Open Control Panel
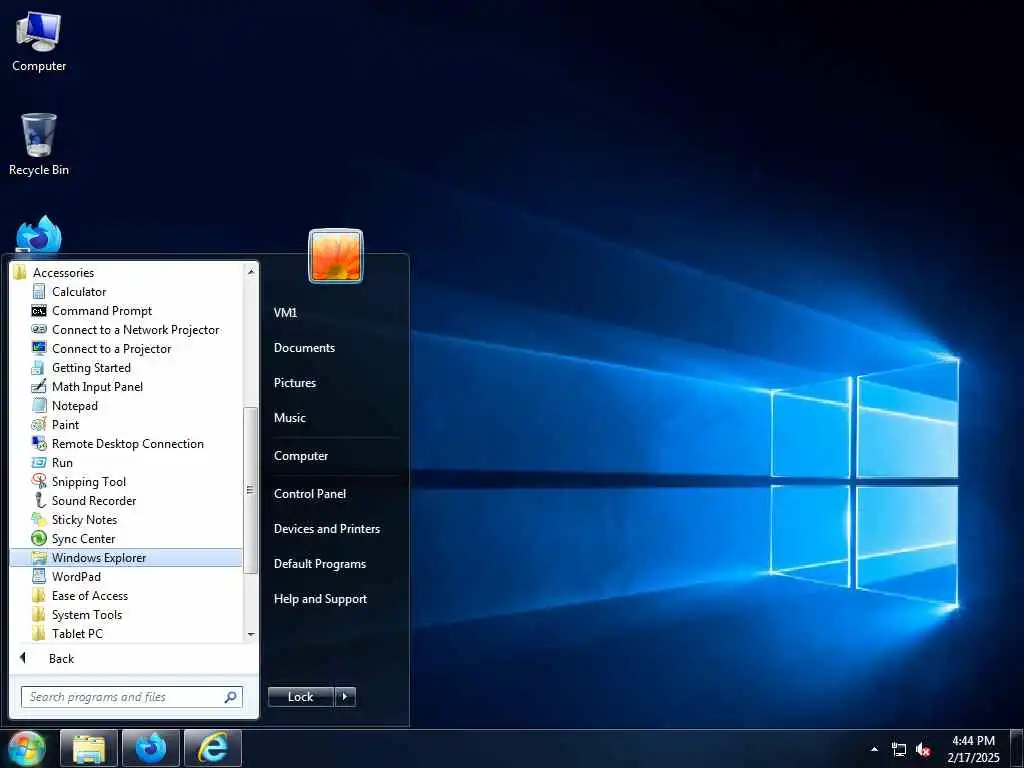 coord(310,494)
